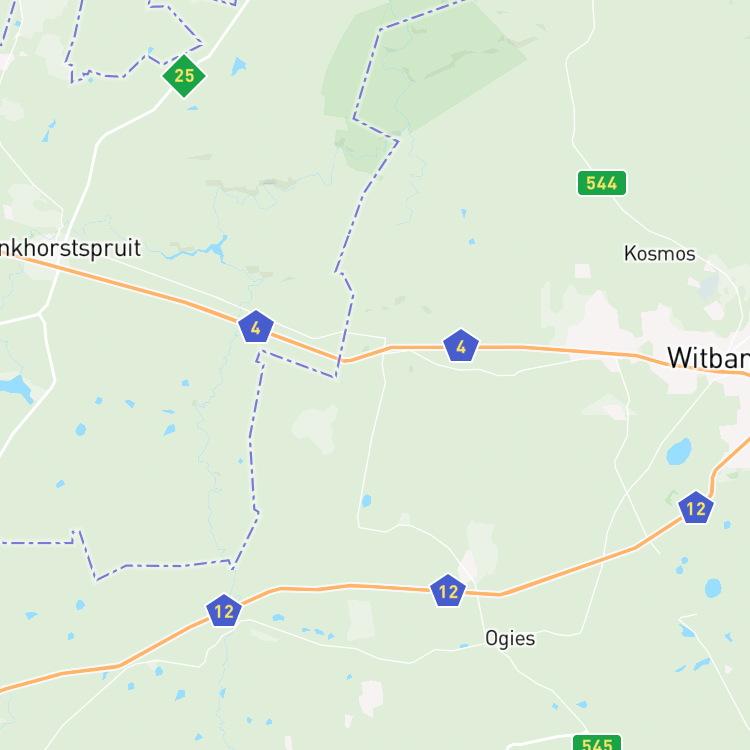Select the Witbank city label

pyautogui.click(x=708, y=357)
